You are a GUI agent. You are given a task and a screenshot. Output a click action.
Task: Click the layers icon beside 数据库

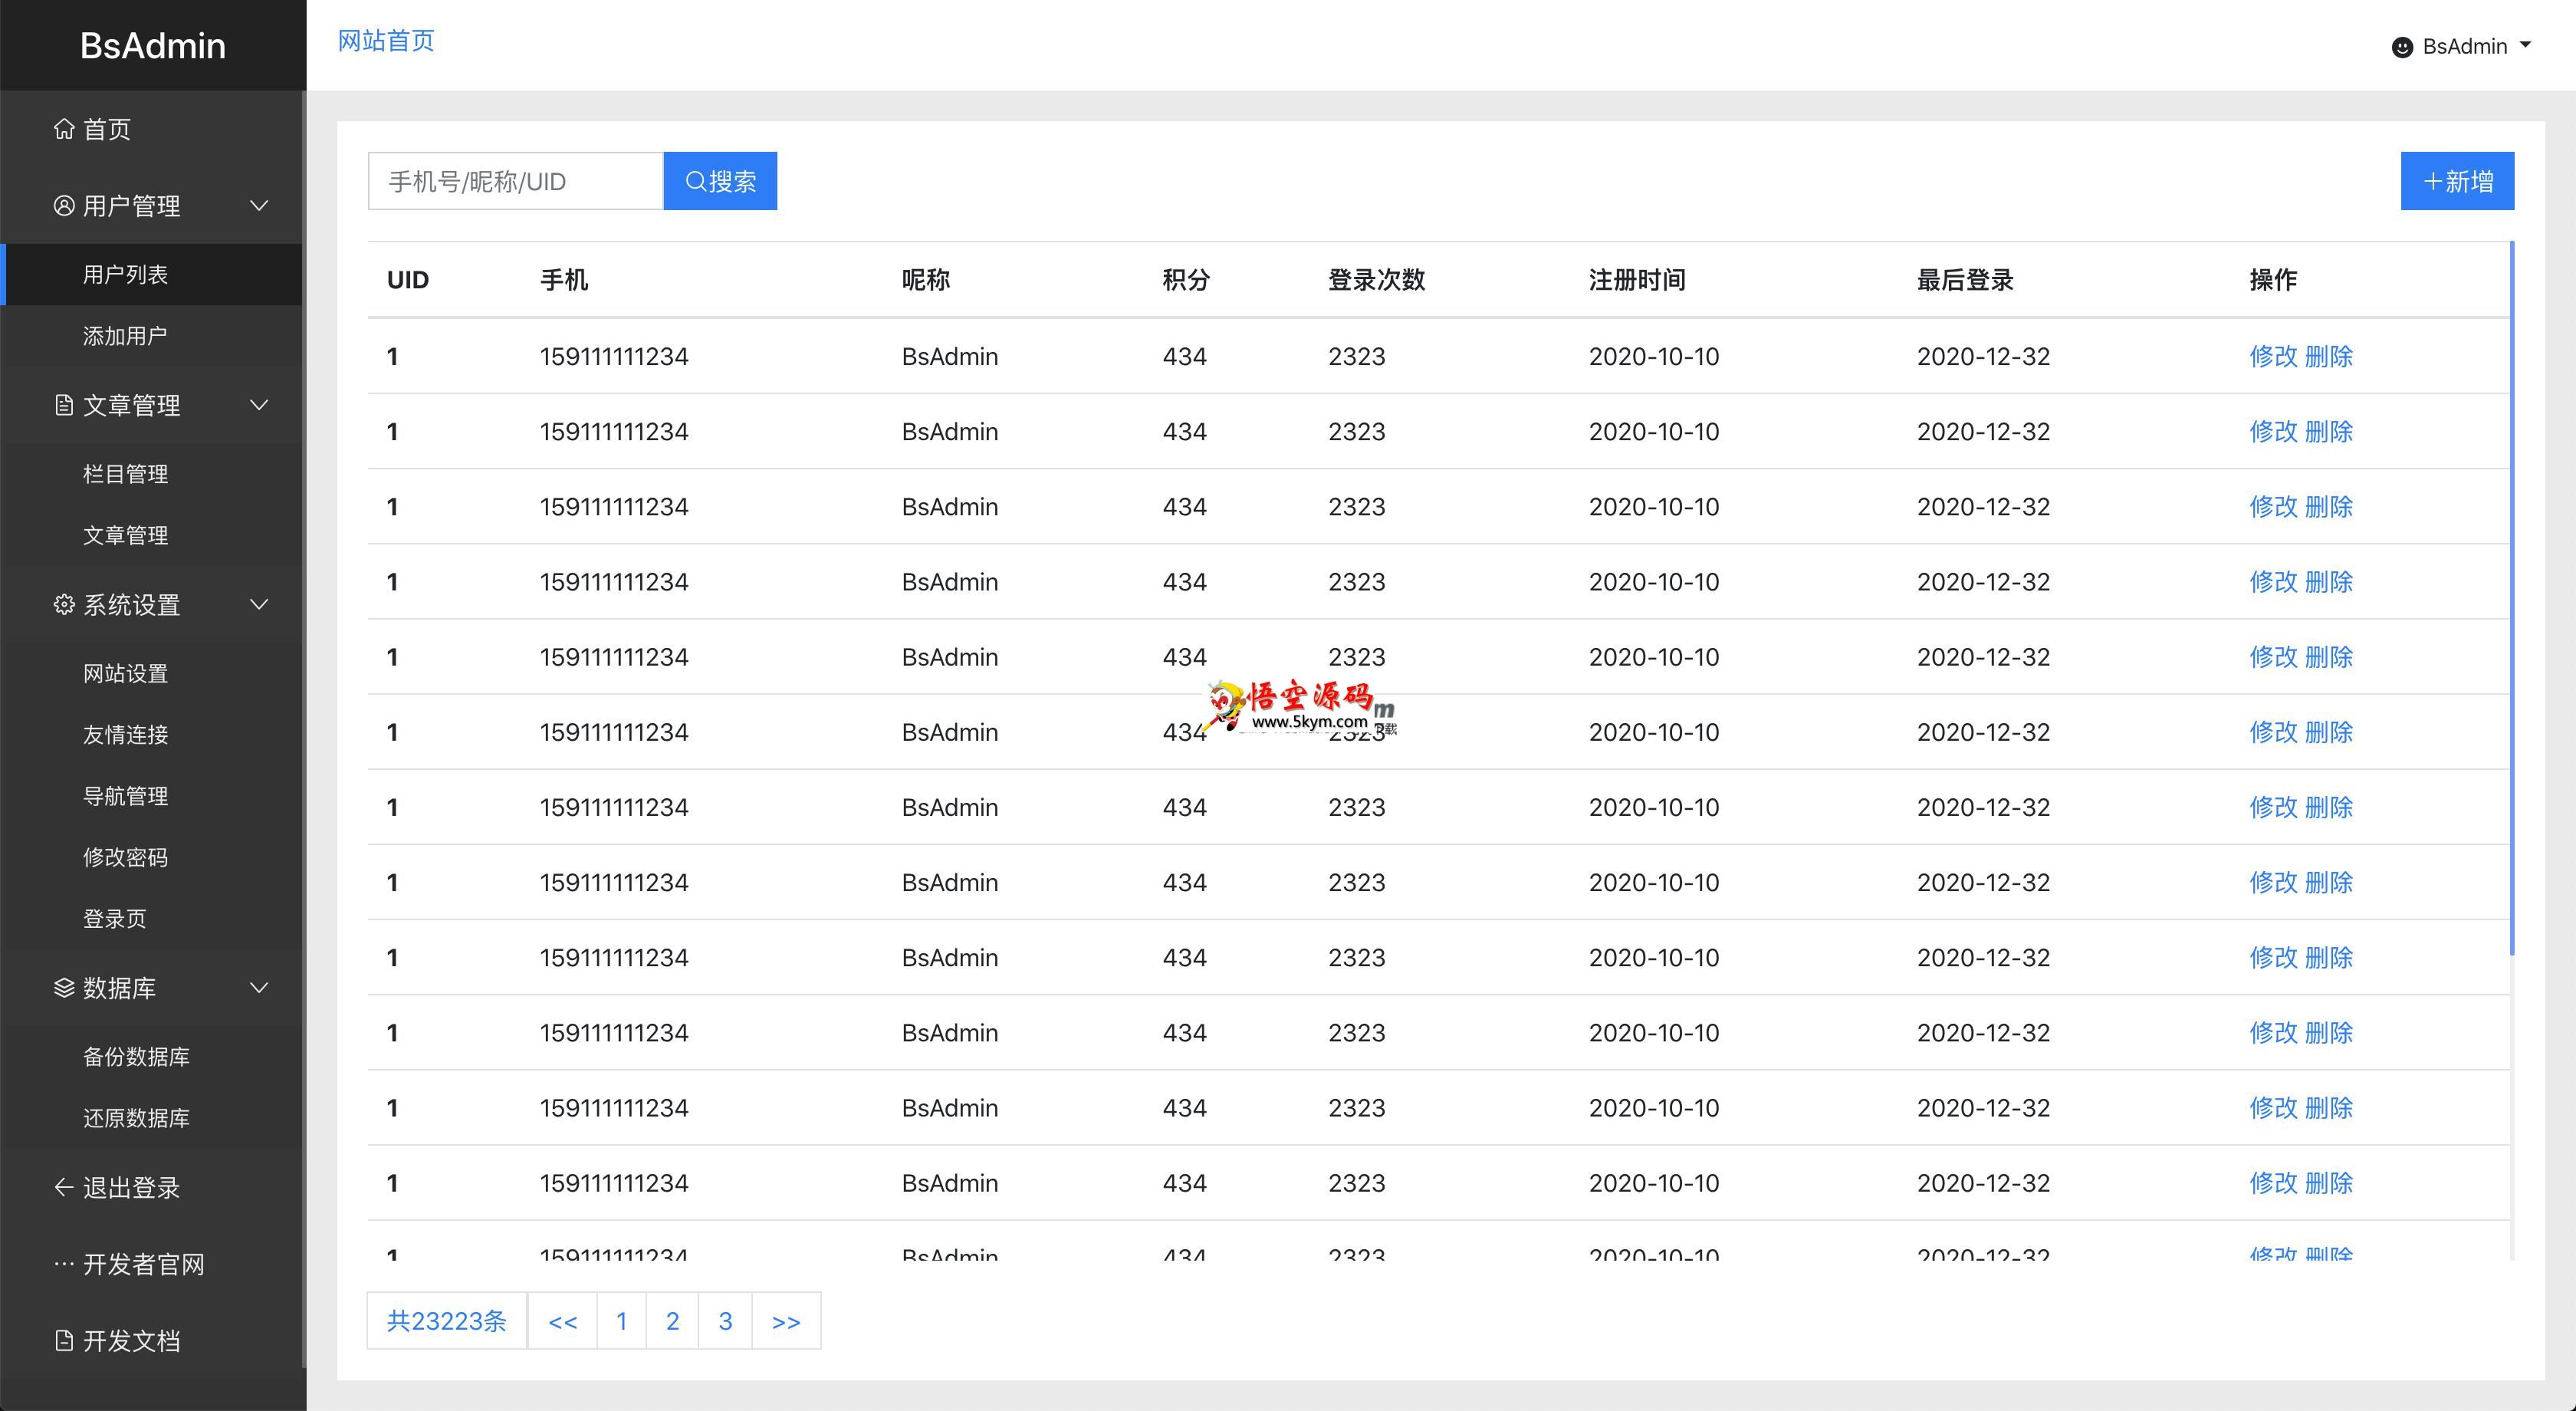tap(64, 988)
